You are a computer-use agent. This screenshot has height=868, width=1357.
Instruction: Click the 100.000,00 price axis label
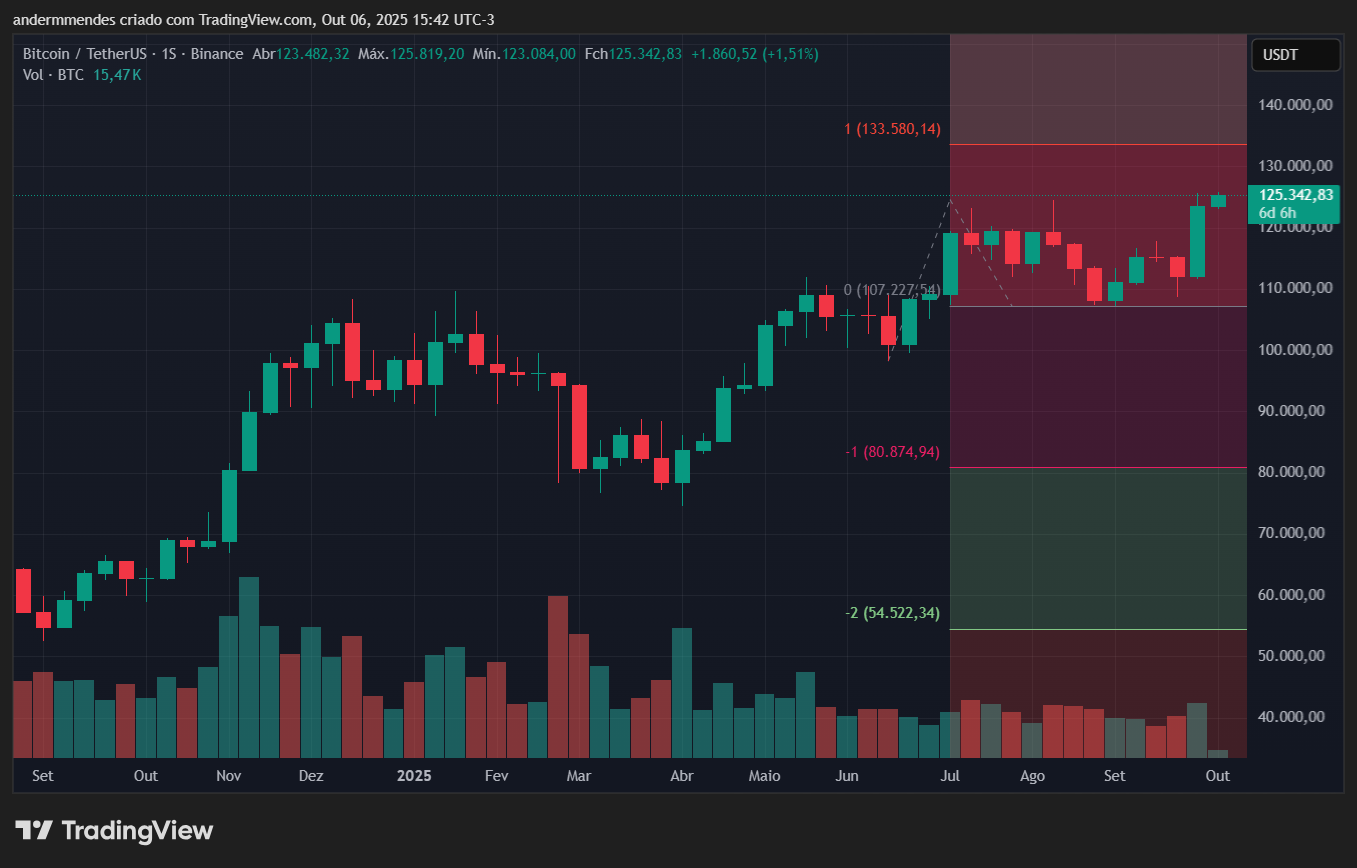[1296, 349]
